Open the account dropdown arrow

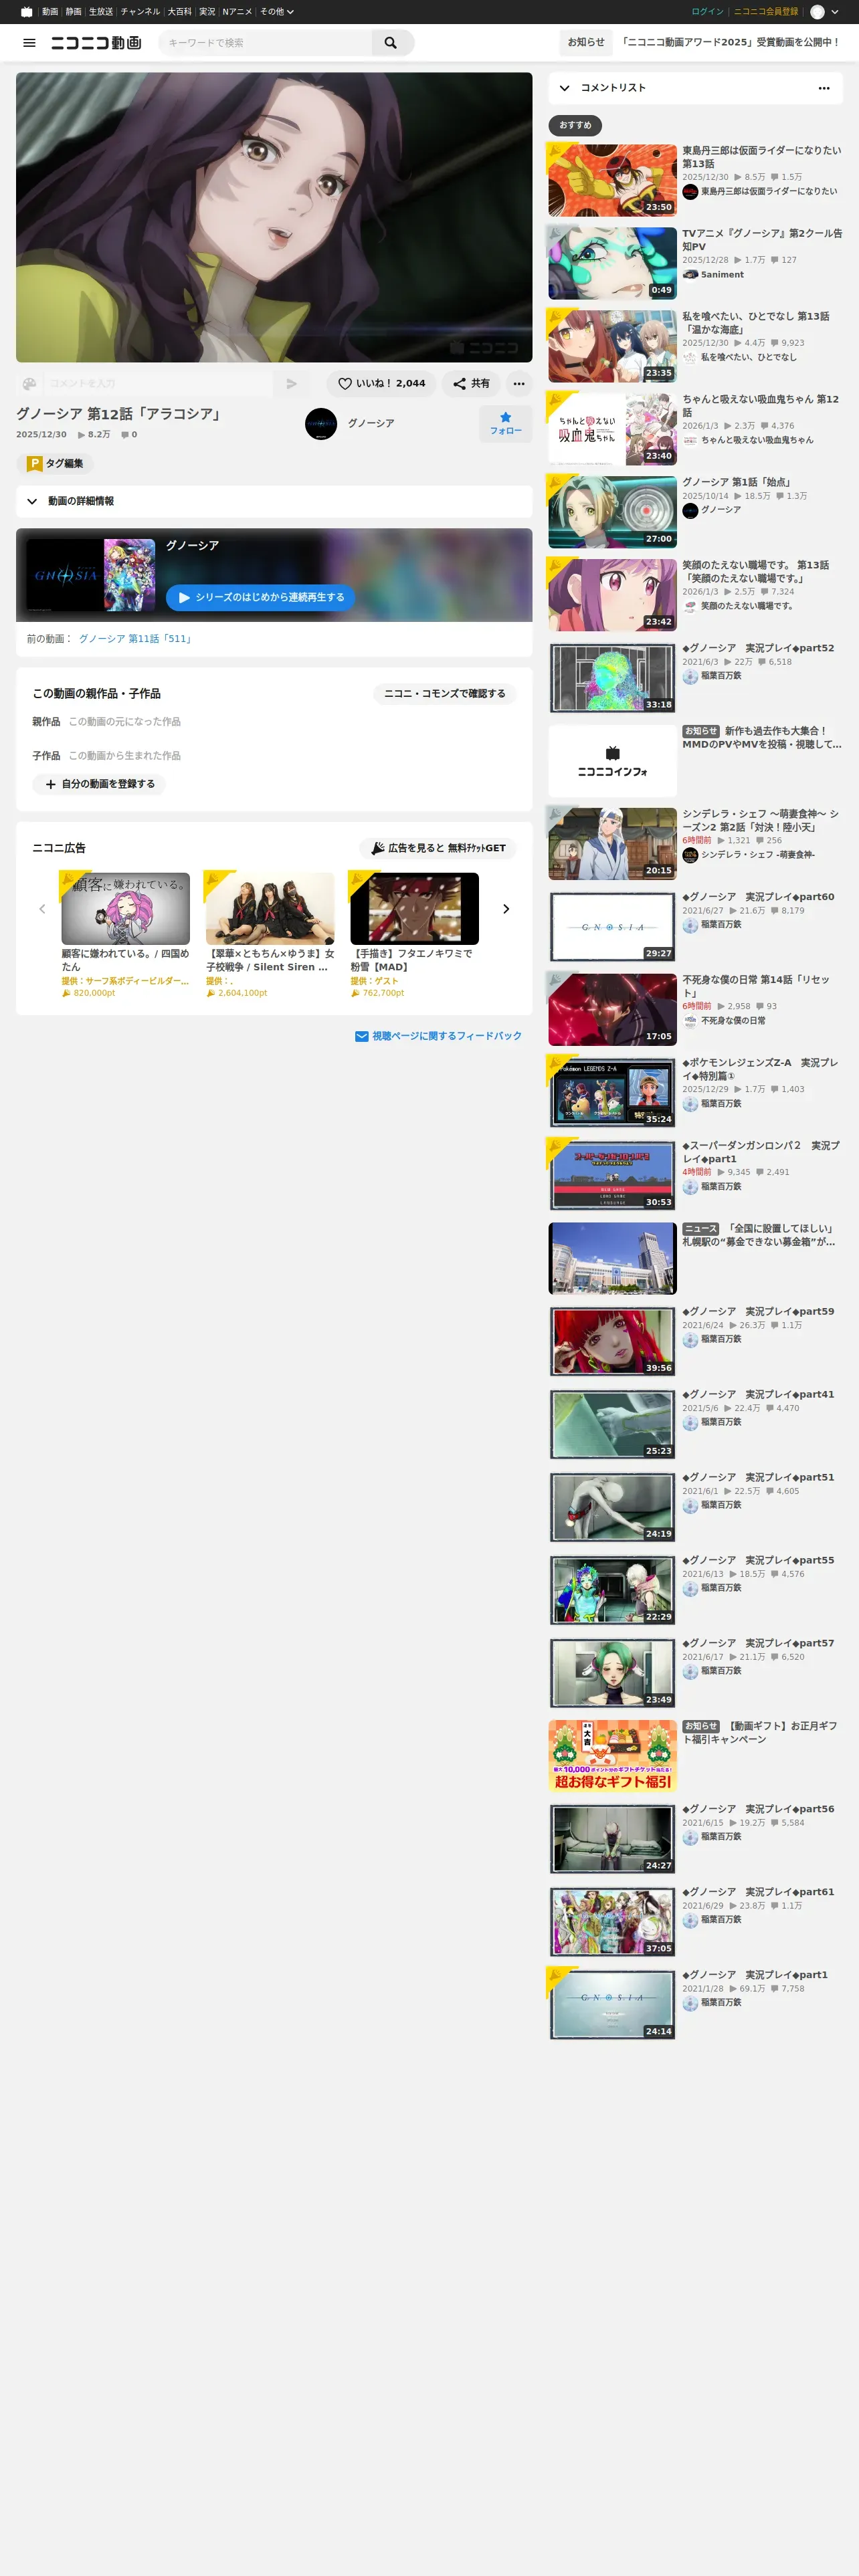tap(835, 12)
